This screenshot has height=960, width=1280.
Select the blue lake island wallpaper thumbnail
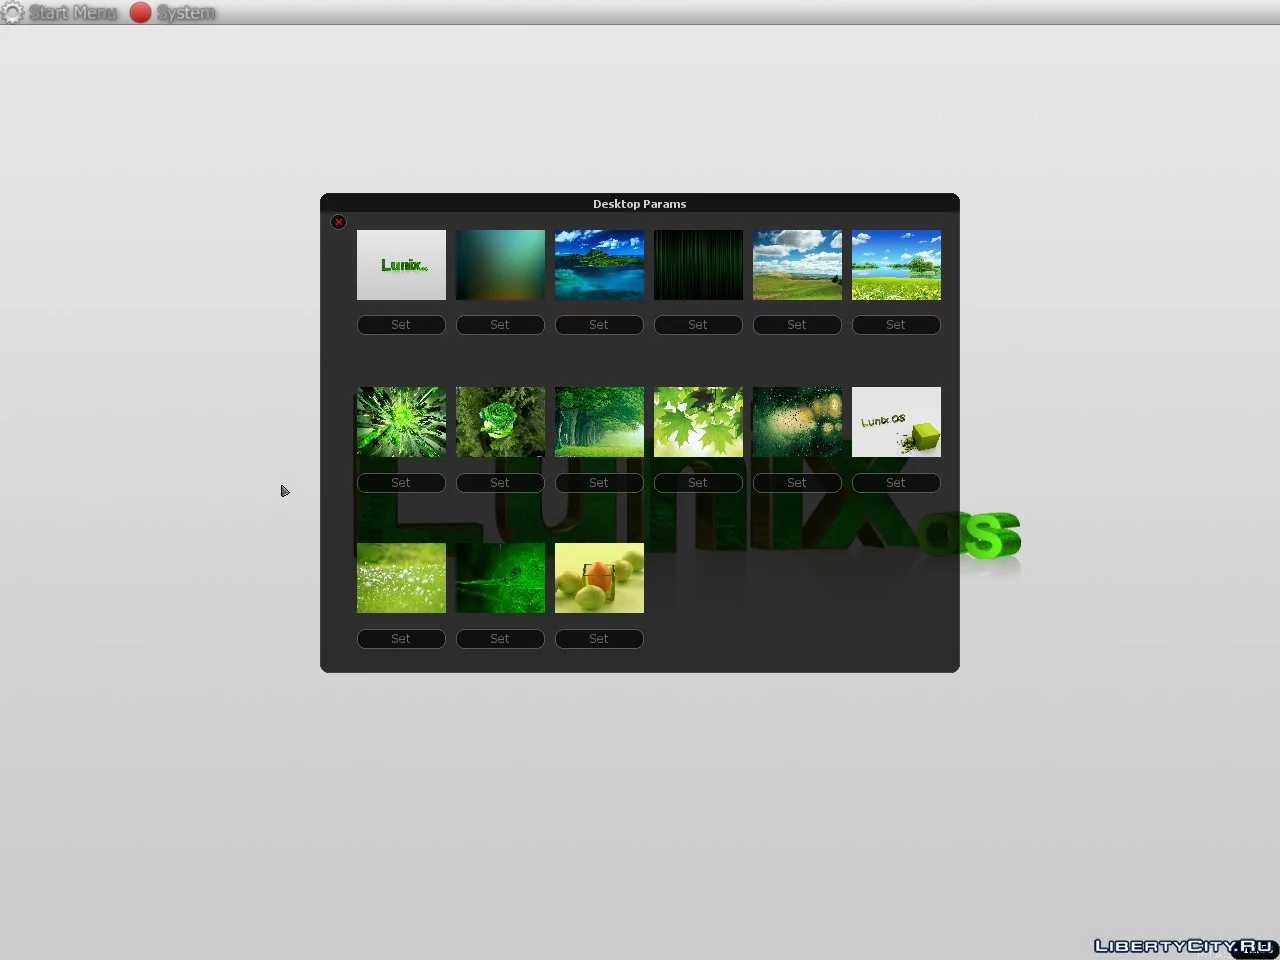pos(599,265)
